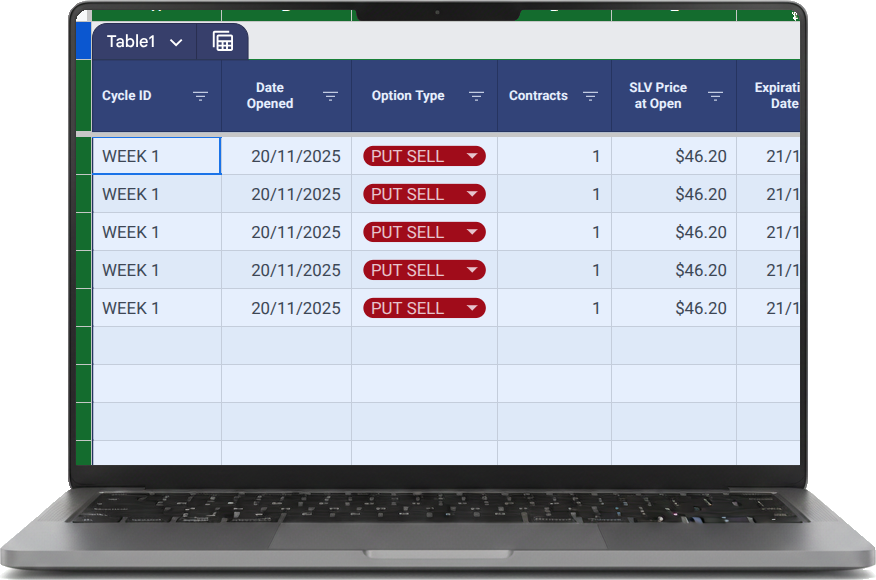Expand the PUT SELL dropdown in second row
Viewport: 876px width, 580px height.
pos(472,194)
